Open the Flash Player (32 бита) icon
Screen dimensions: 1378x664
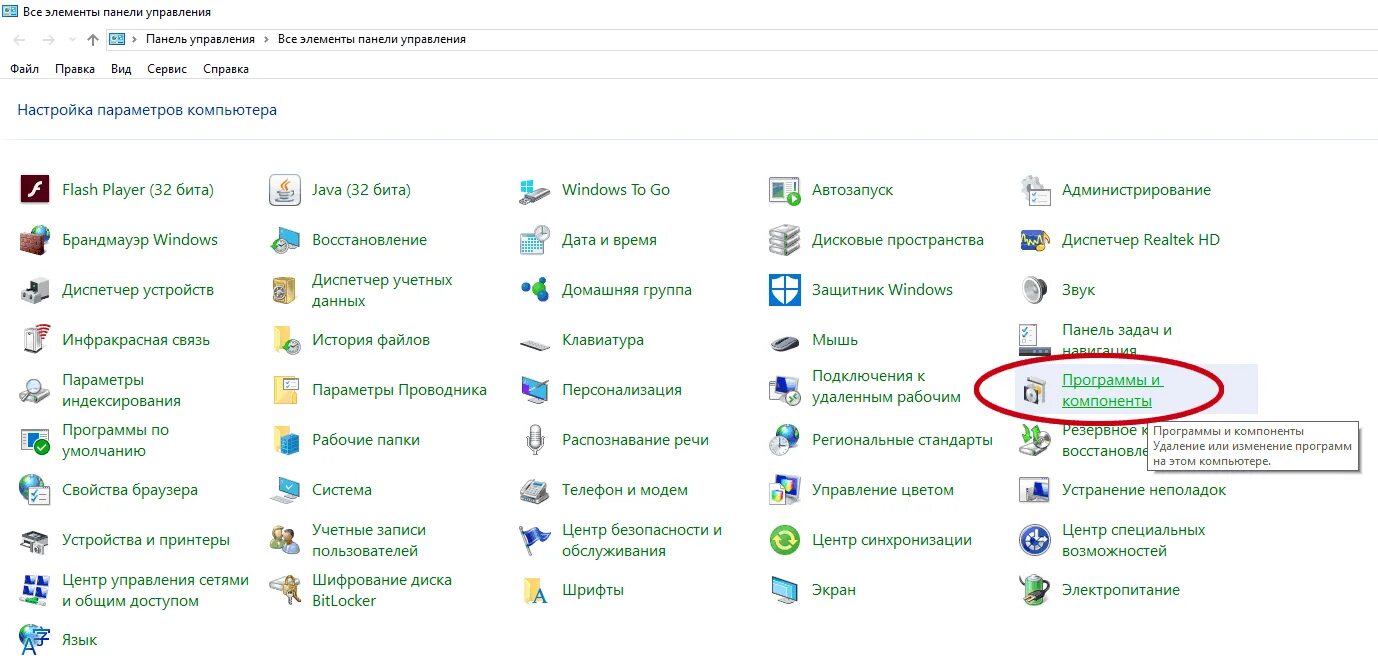[35, 190]
